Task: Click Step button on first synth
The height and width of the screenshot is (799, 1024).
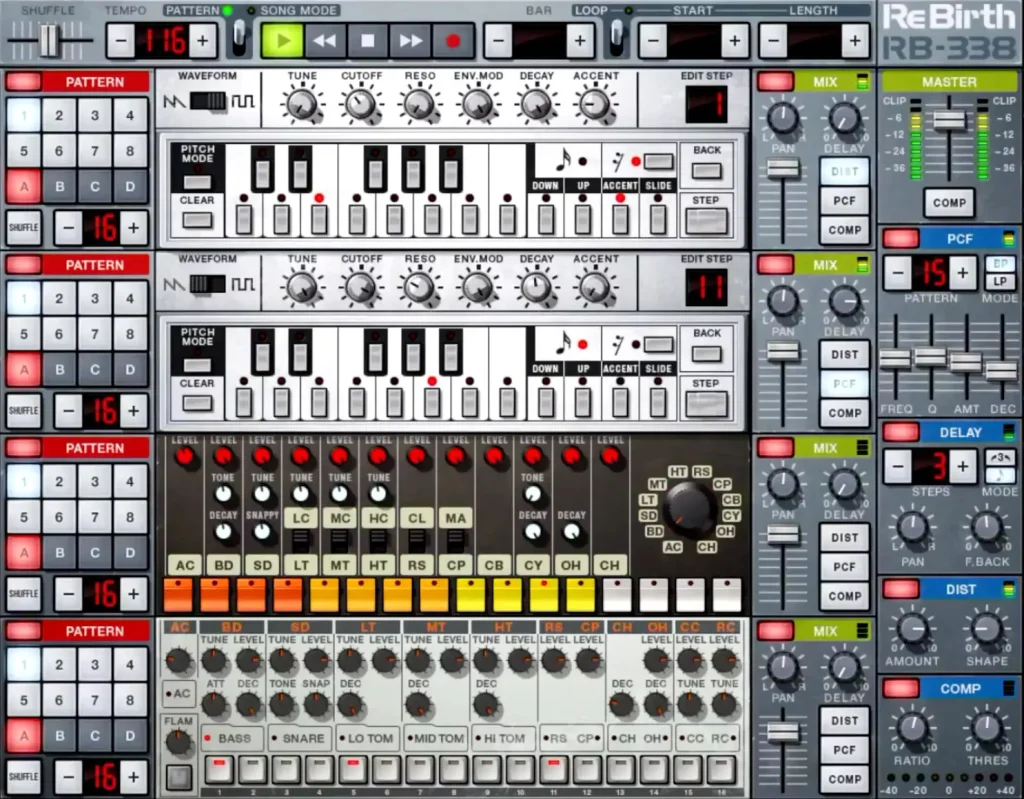Action: click(707, 221)
